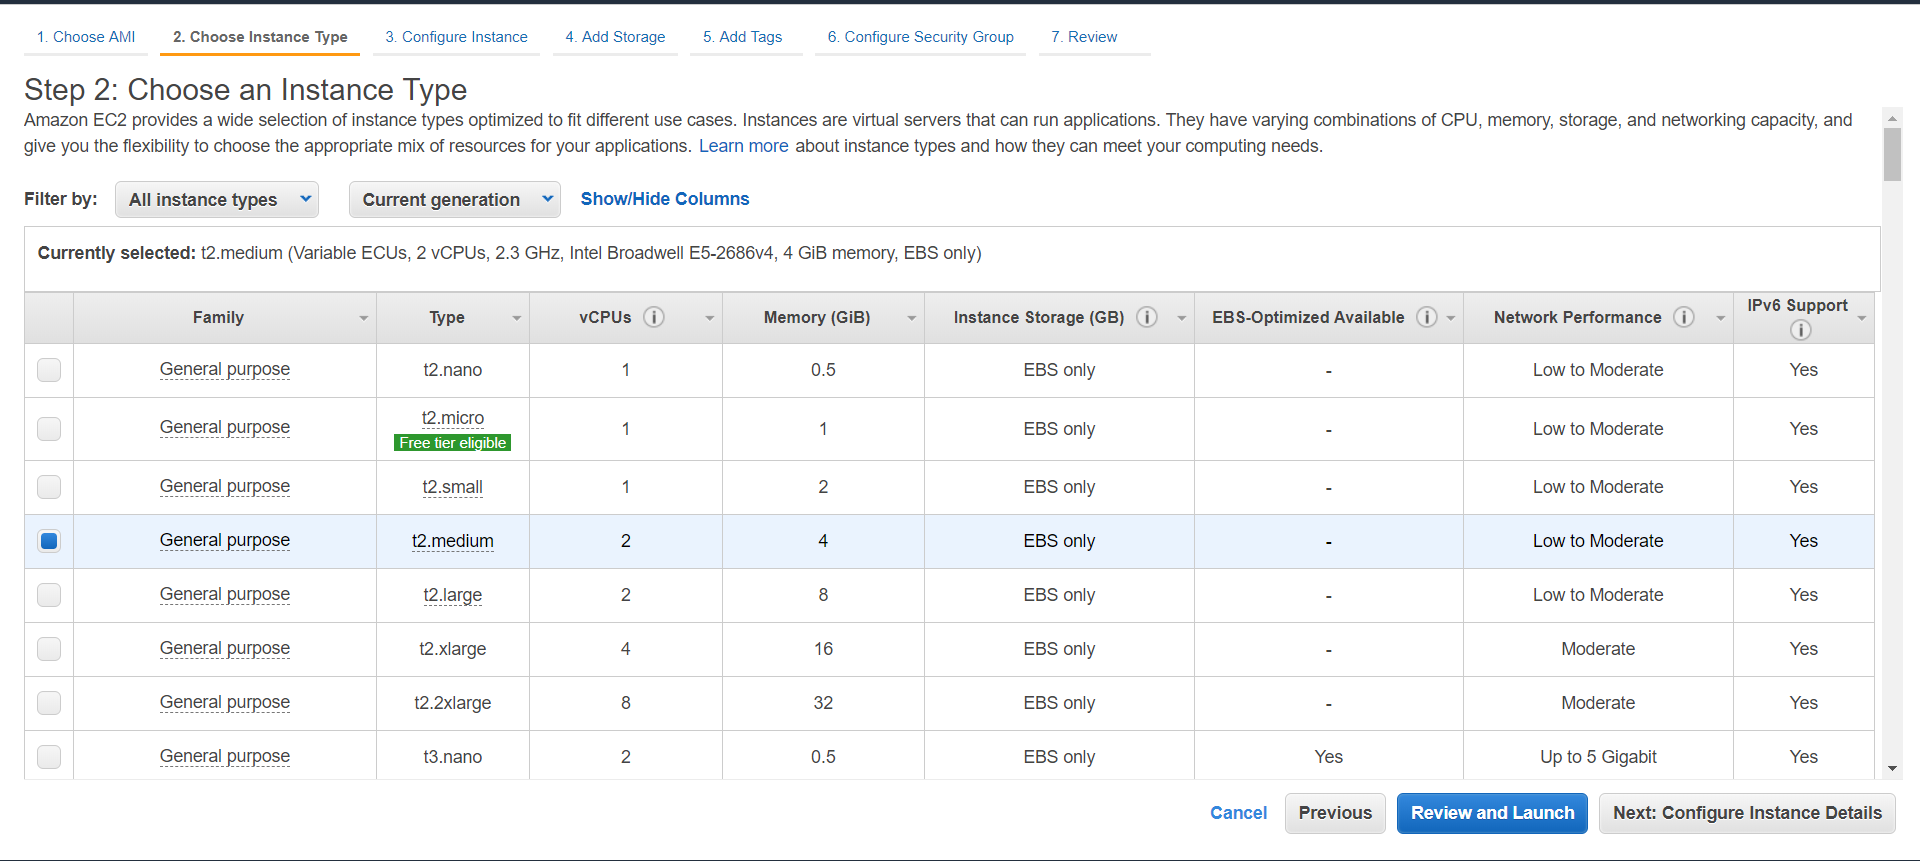The width and height of the screenshot is (1920, 861).
Task: Click Next: Configure Instance Details button
Action: tap(1747, 813)
